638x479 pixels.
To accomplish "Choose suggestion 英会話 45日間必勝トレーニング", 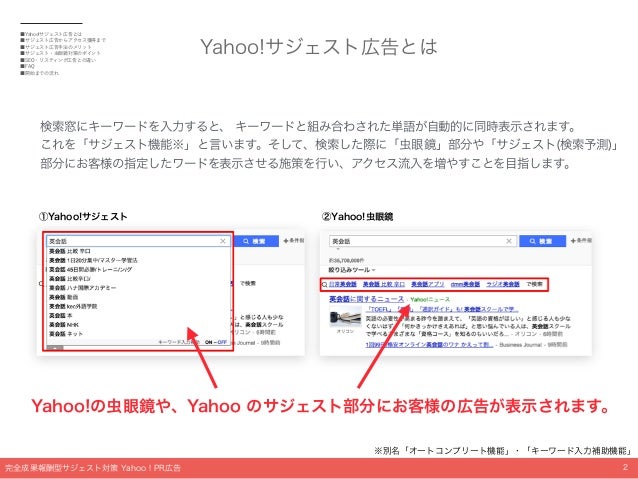I will (x=91, y=269).
